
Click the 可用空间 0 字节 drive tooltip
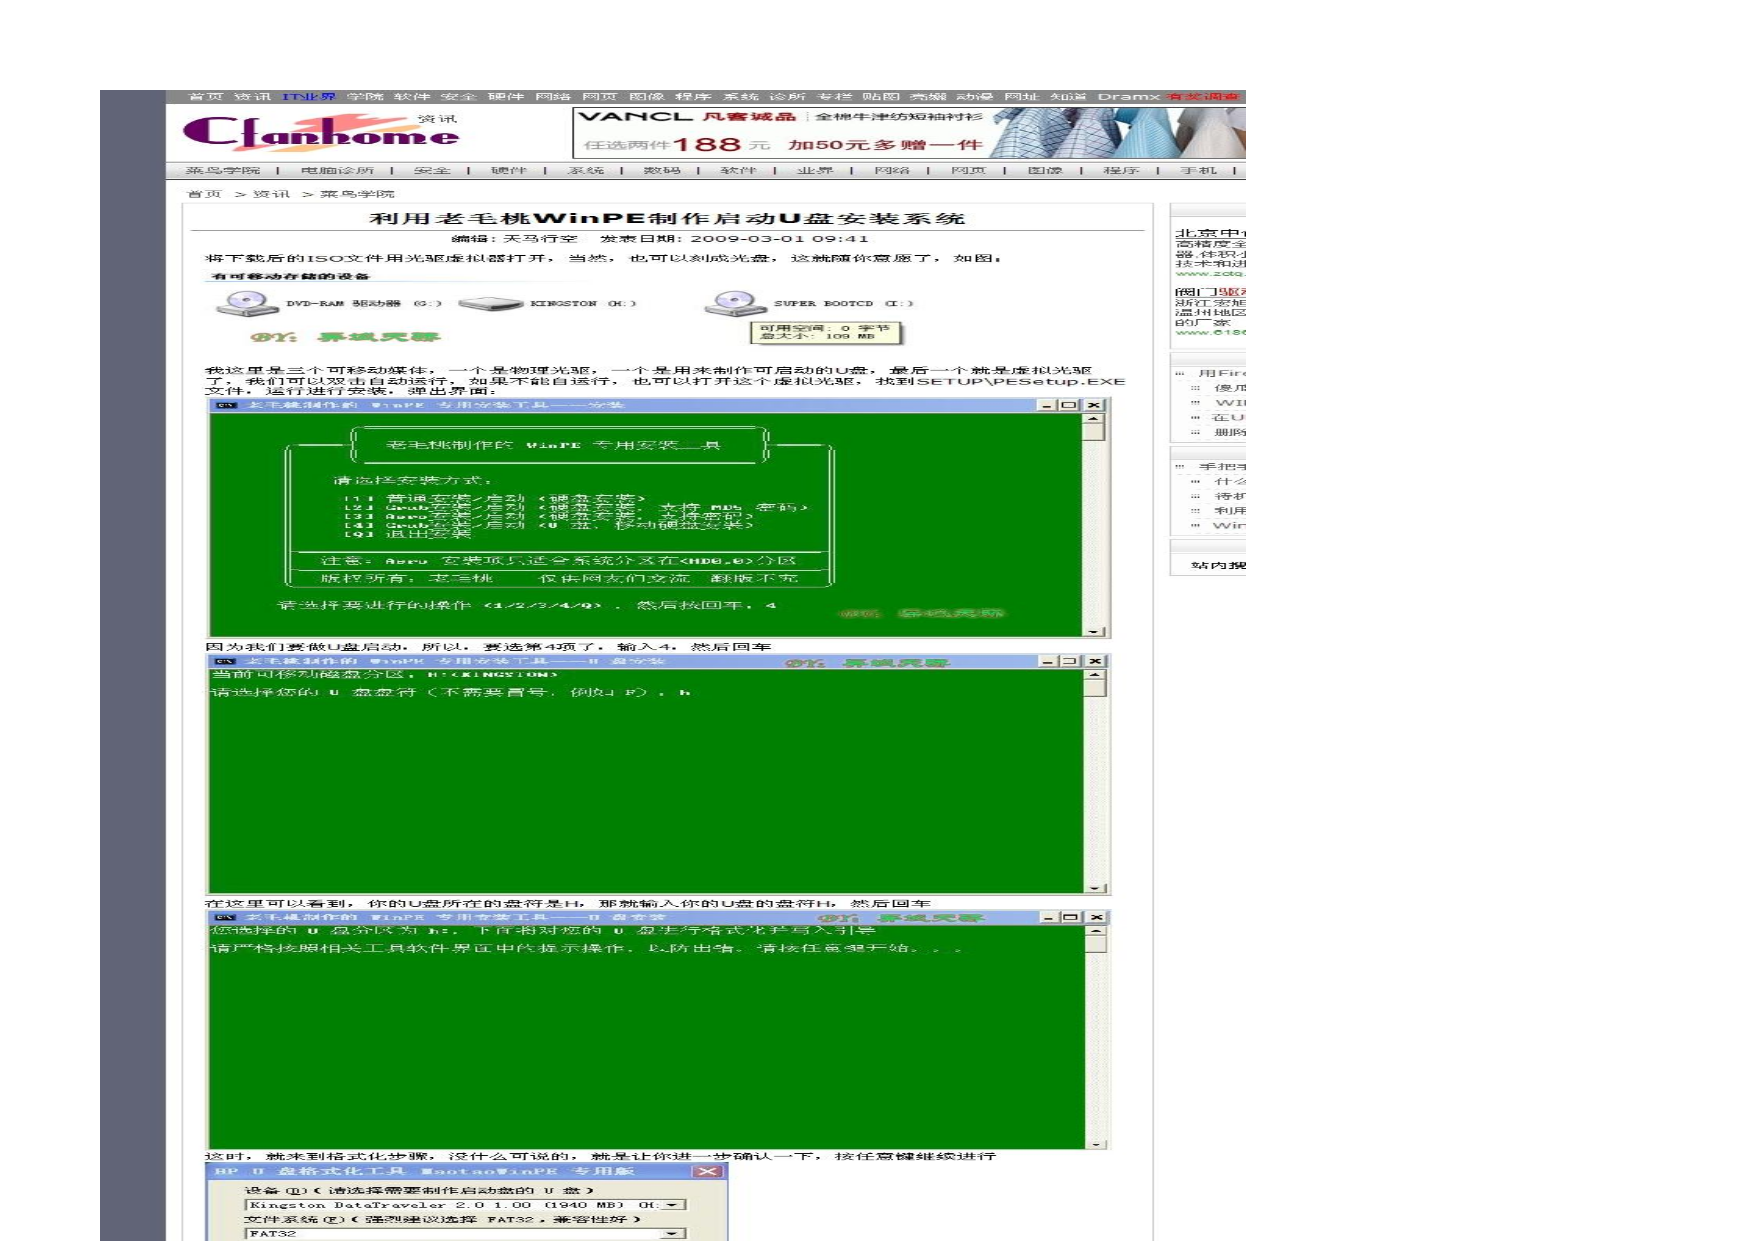pyautogui.click(x=827, y=332)
